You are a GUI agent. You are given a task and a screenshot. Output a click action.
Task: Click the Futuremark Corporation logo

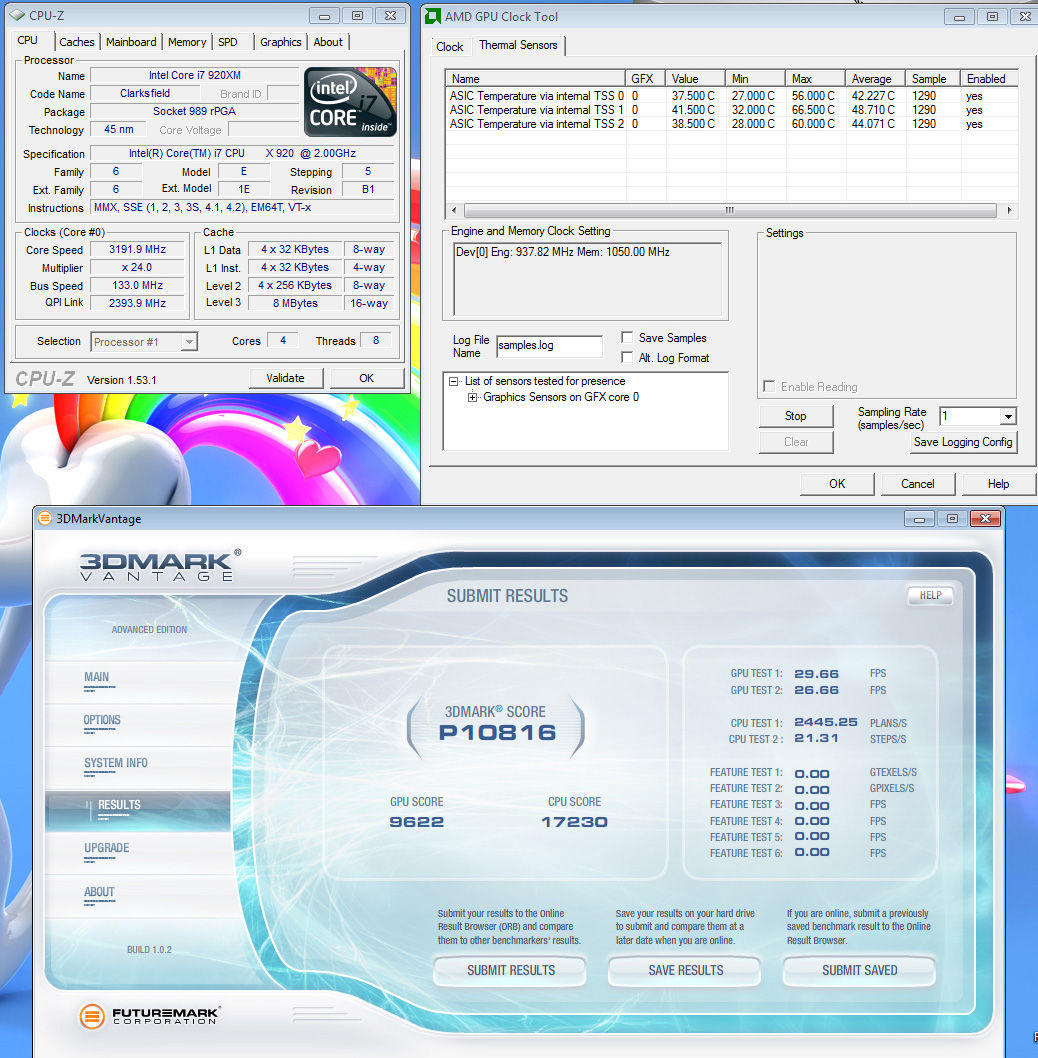pyautogui.click(x=150, y=1015)
